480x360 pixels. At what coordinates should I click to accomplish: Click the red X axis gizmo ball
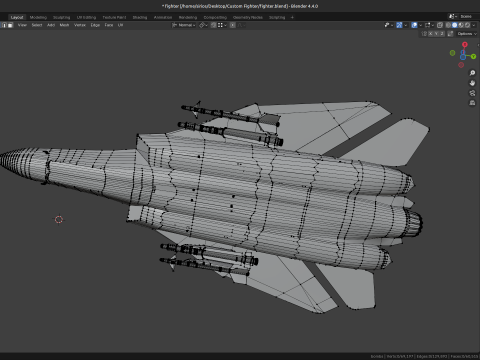(465, 45)
